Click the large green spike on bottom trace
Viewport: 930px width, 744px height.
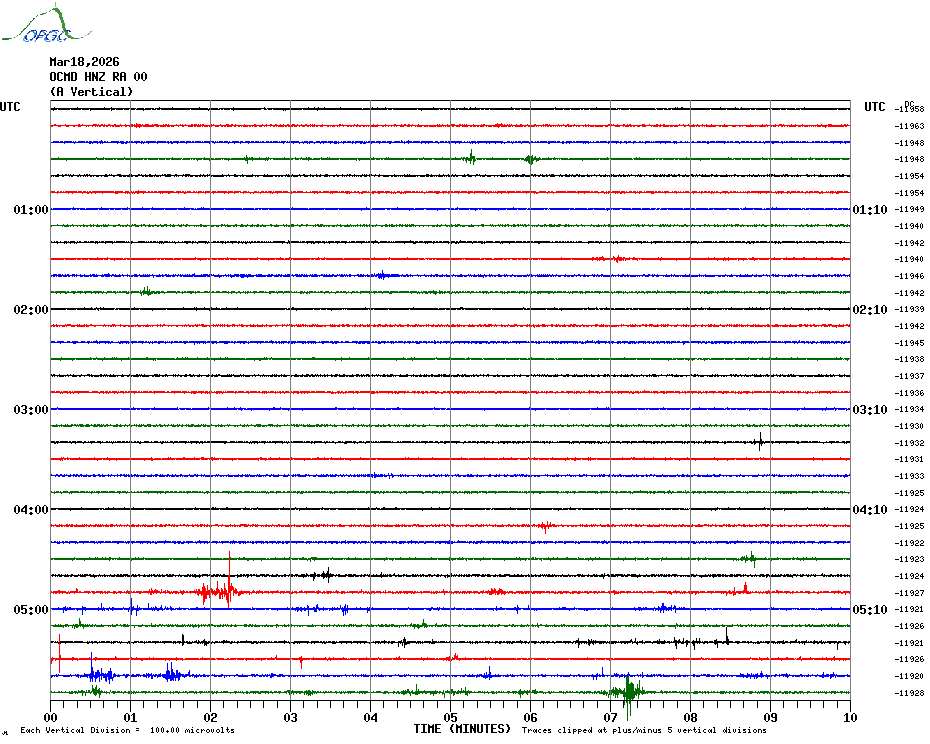coord(628,691)
